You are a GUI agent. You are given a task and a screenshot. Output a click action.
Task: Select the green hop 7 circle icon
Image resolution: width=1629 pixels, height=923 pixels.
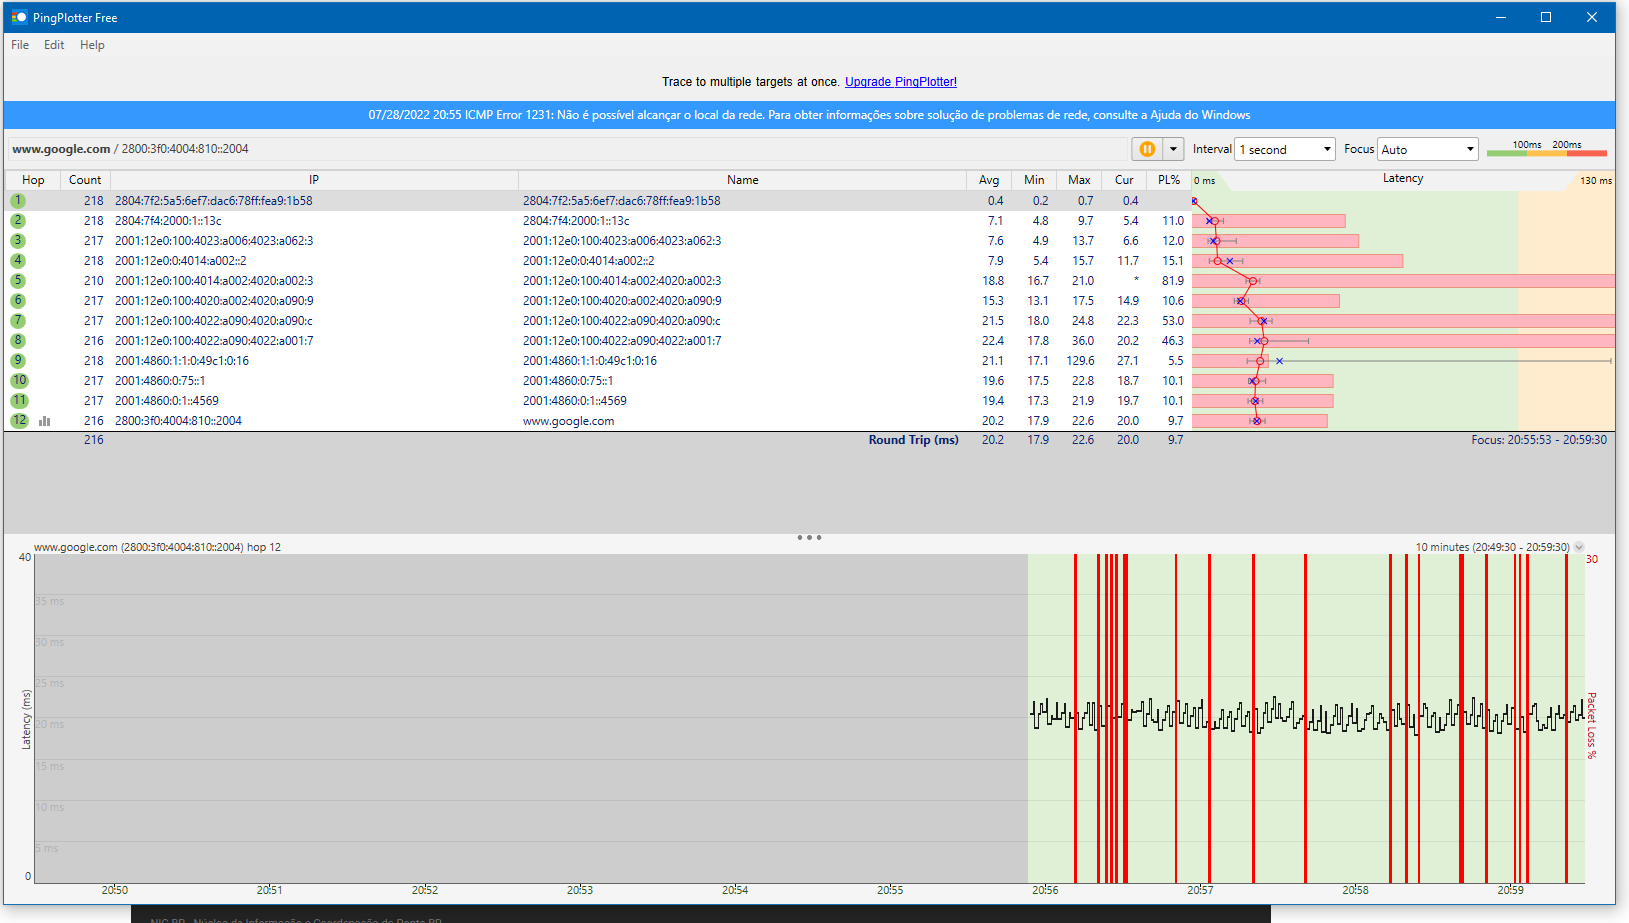18,321
